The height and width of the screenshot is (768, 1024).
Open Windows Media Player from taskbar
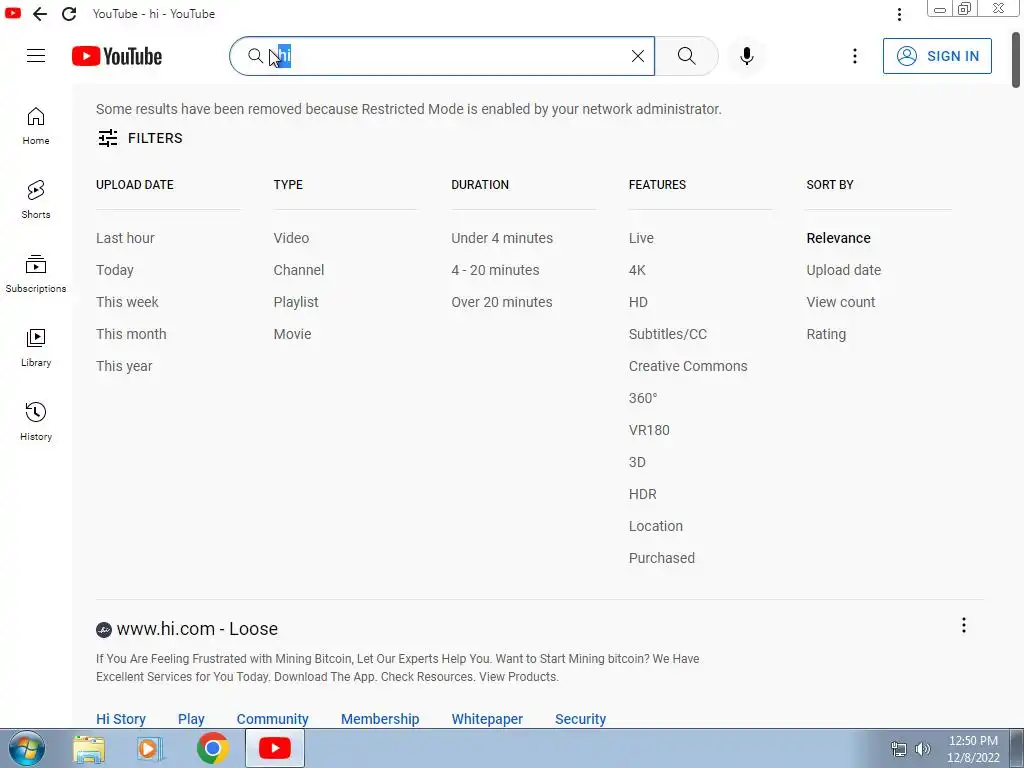[x=150, y=749]
